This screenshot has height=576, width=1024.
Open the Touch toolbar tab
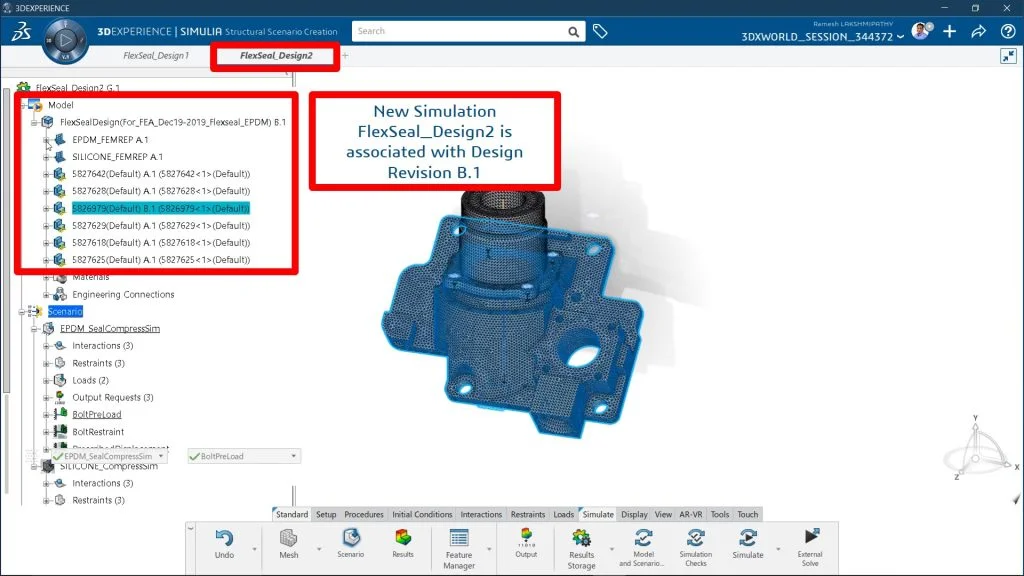click(x=748, y=515)
